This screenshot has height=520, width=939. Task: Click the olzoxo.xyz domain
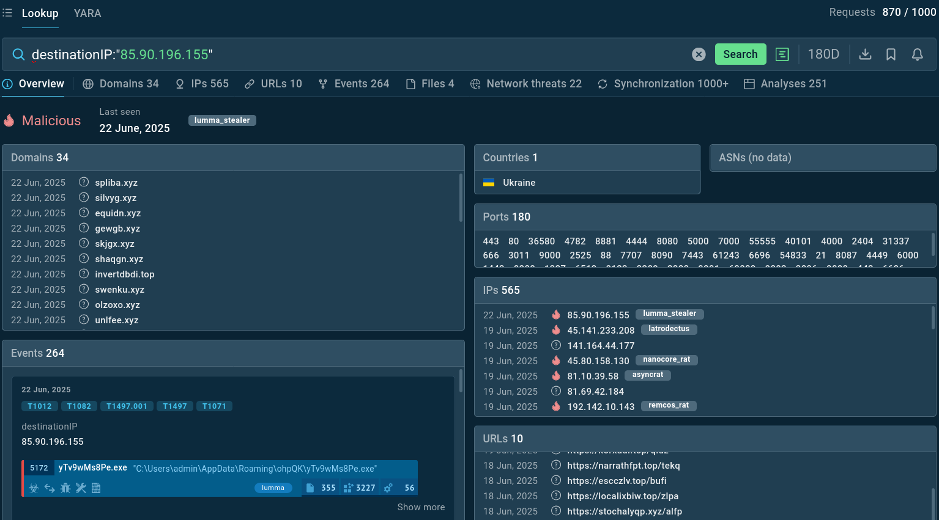(x=117, y=305)
